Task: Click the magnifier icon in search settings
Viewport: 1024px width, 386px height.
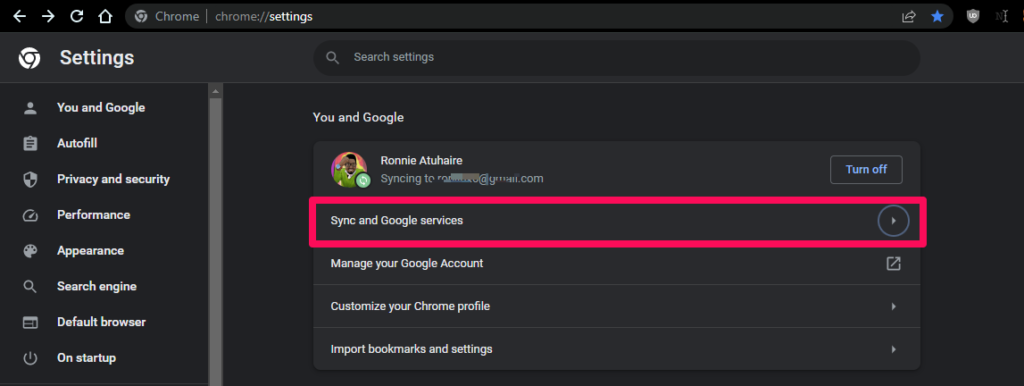Action: point(332,57)
